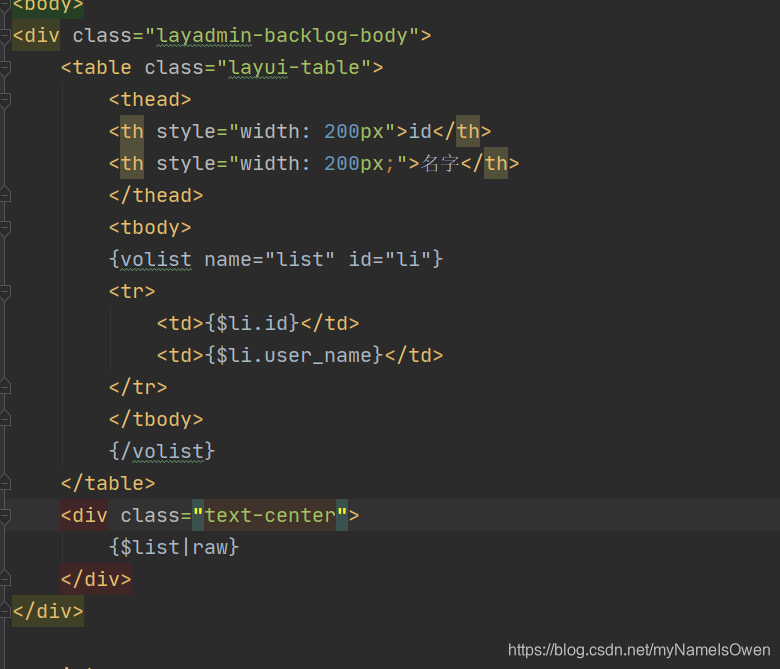
Task: Collapse the closing table fold marker
Action: pyautogui.click(x=5, y=483)
